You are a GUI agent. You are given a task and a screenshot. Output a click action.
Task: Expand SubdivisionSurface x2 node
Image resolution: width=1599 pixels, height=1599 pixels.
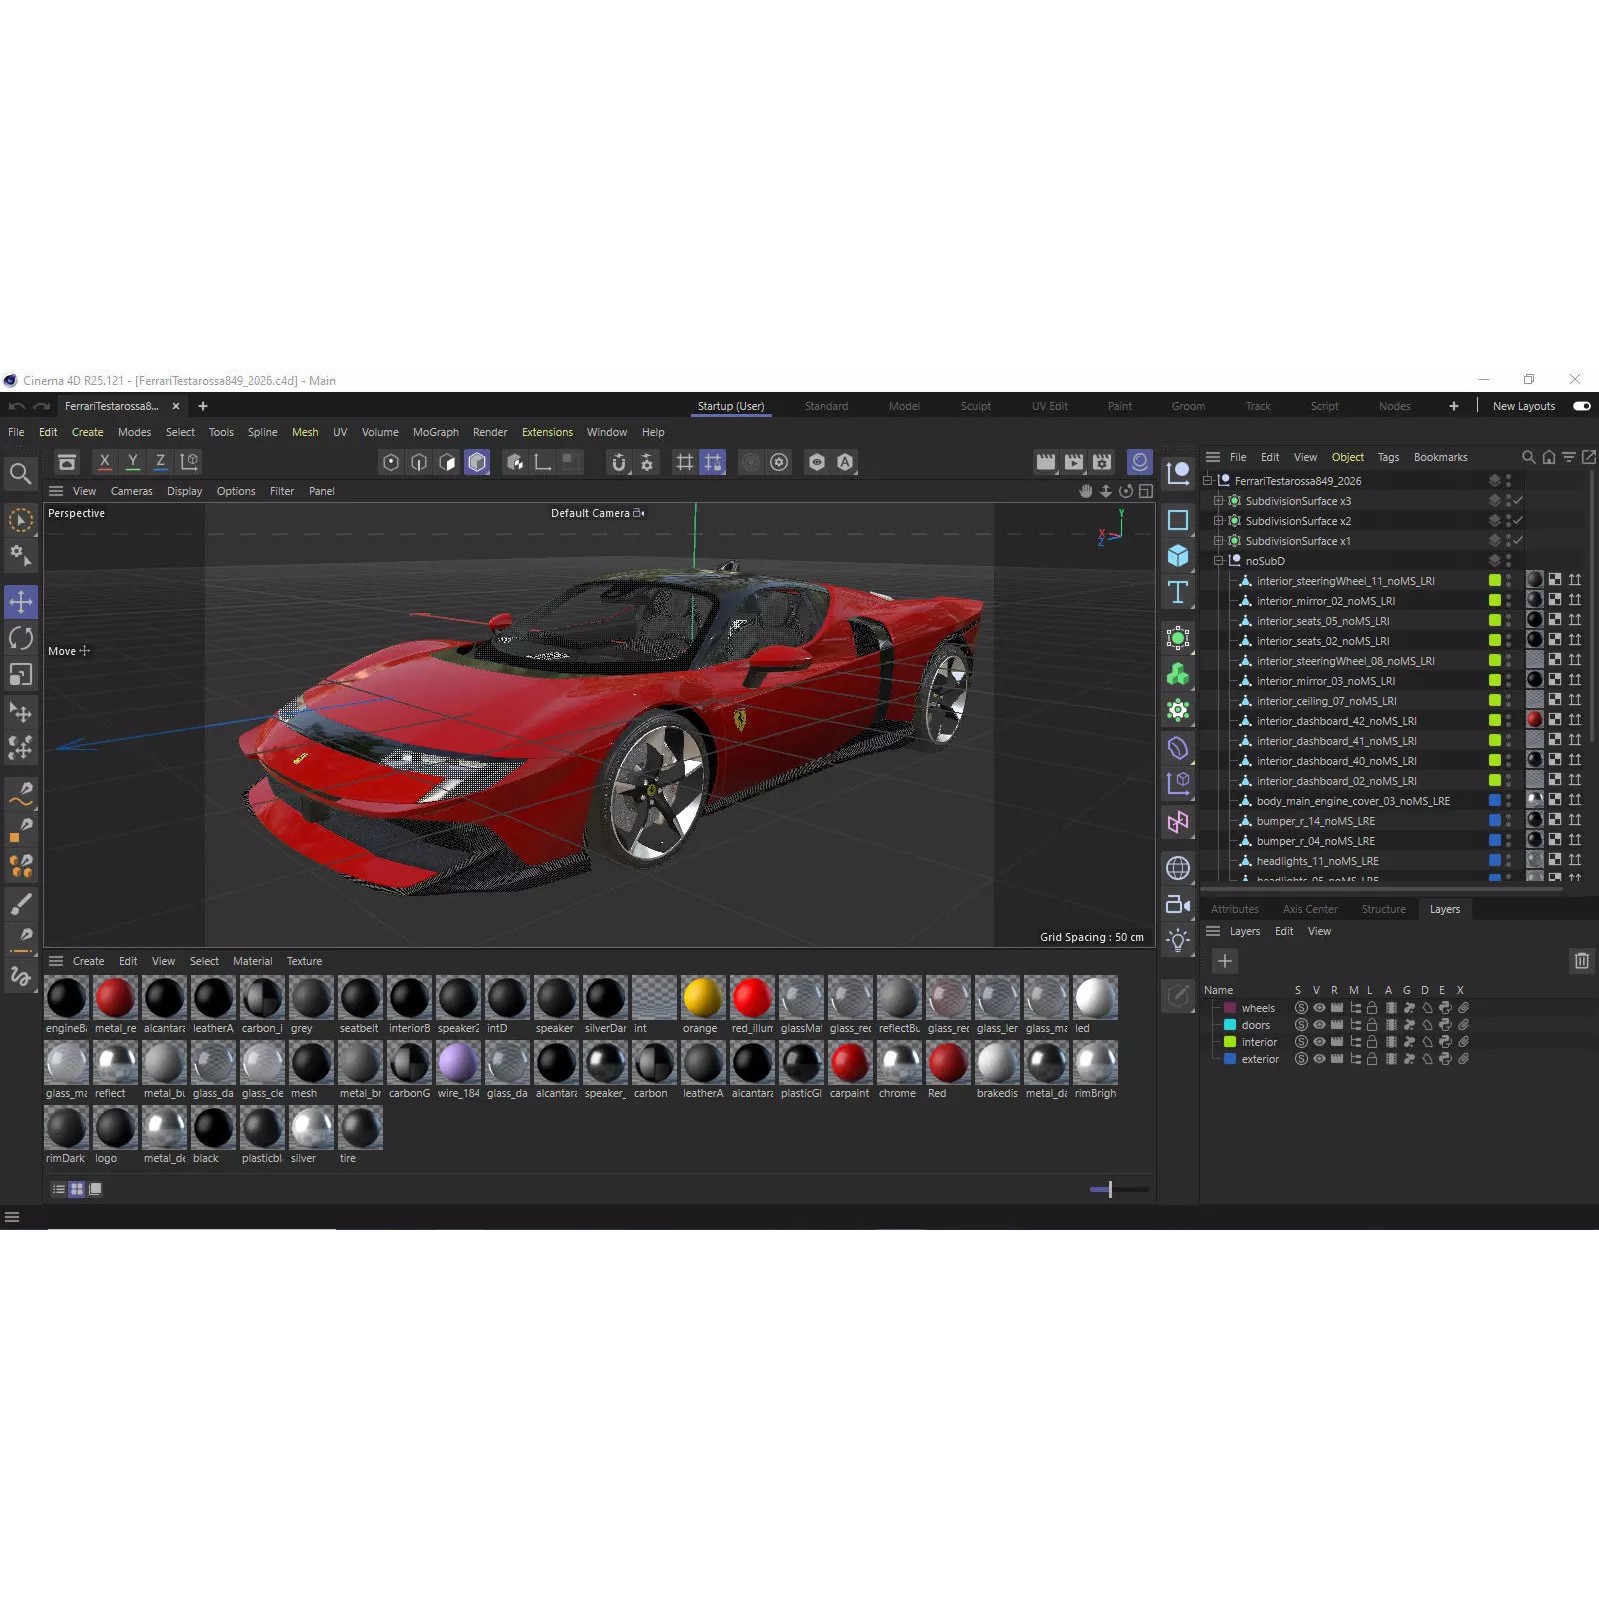click(x=1219, y=521)
